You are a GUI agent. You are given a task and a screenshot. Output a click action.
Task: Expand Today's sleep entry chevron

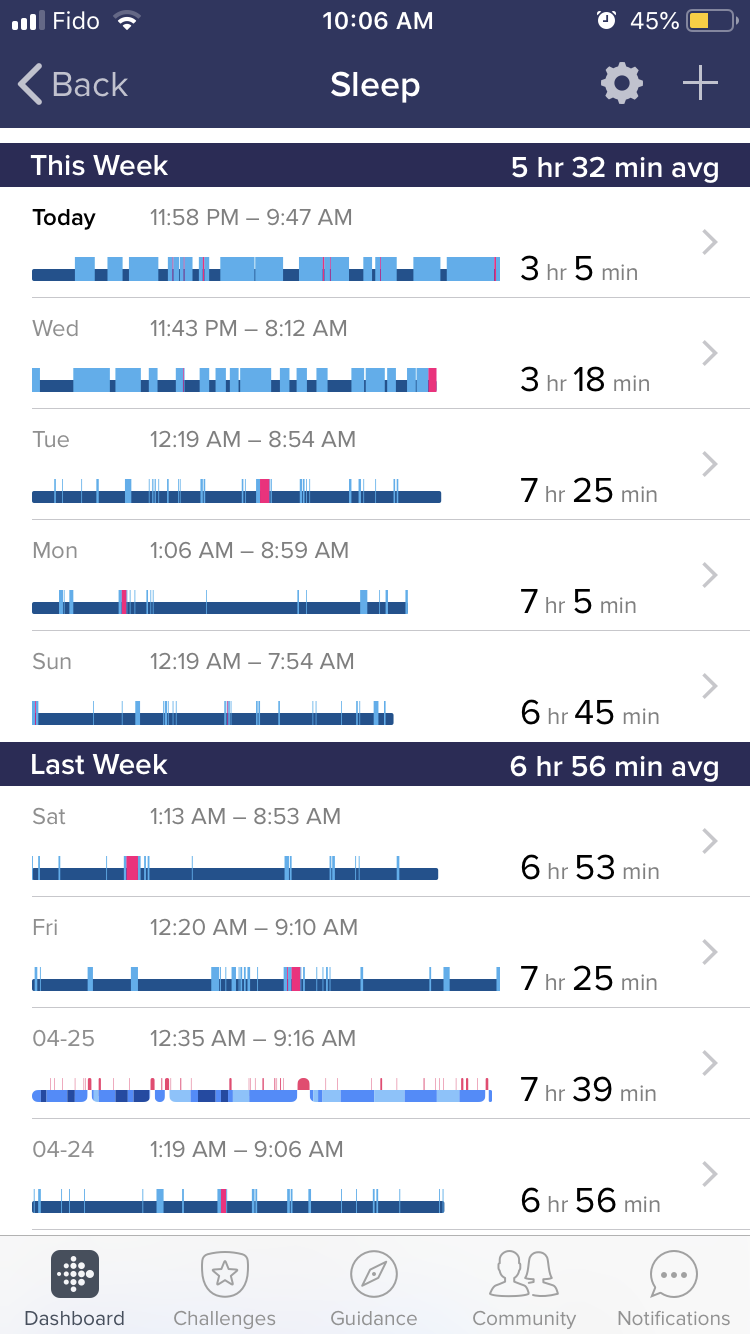[x=710, y=242]
